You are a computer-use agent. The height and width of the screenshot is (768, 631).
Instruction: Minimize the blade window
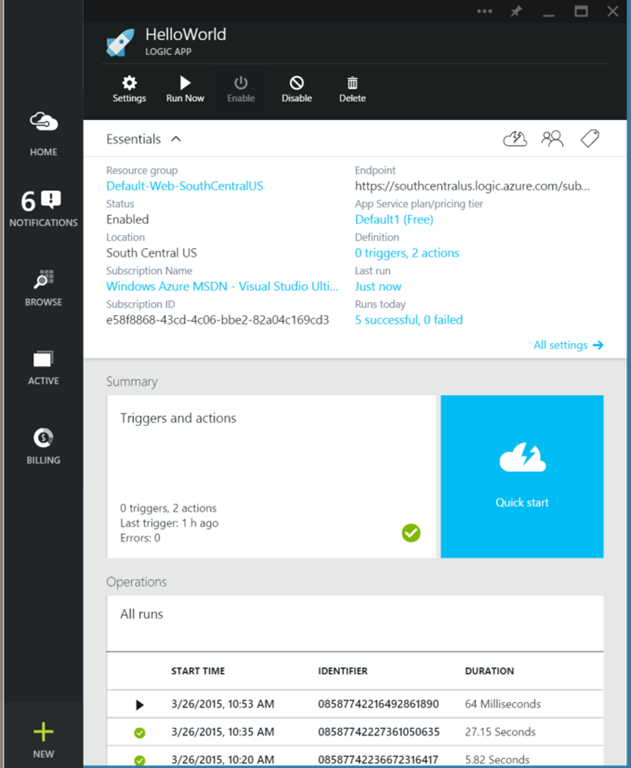click(x=549, y=15)
